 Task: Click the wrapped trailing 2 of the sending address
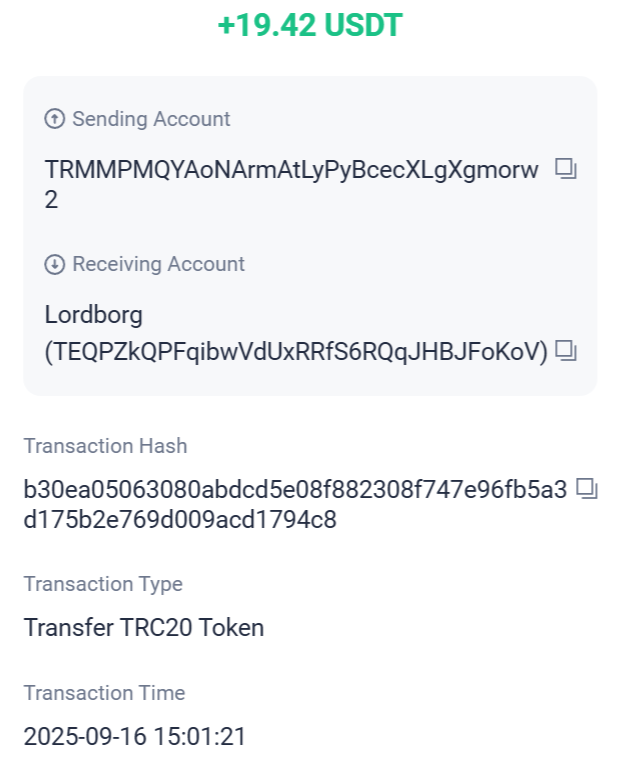52,200
